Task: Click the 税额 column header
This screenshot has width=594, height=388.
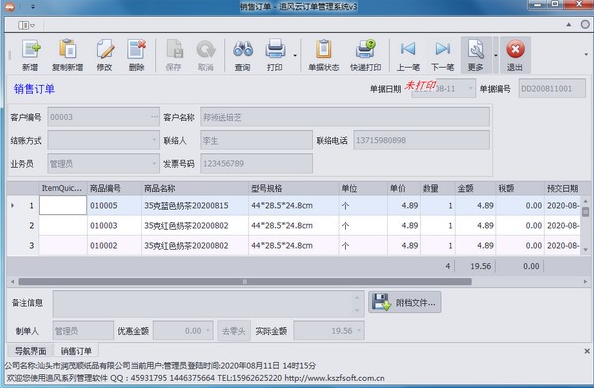Action: click(x=520, y=188)
